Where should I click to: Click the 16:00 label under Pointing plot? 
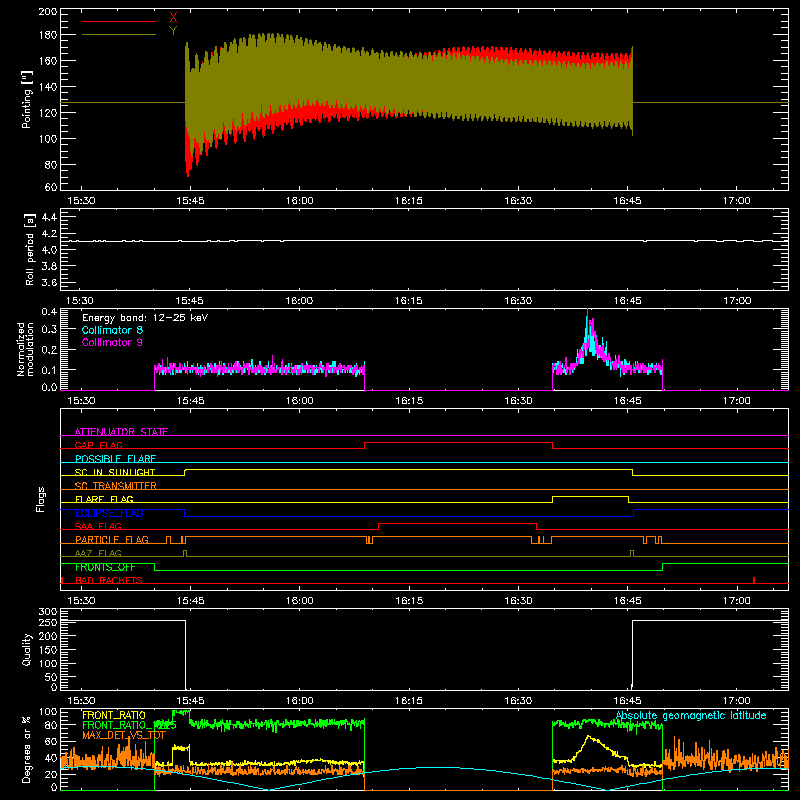tap(299, 201)
